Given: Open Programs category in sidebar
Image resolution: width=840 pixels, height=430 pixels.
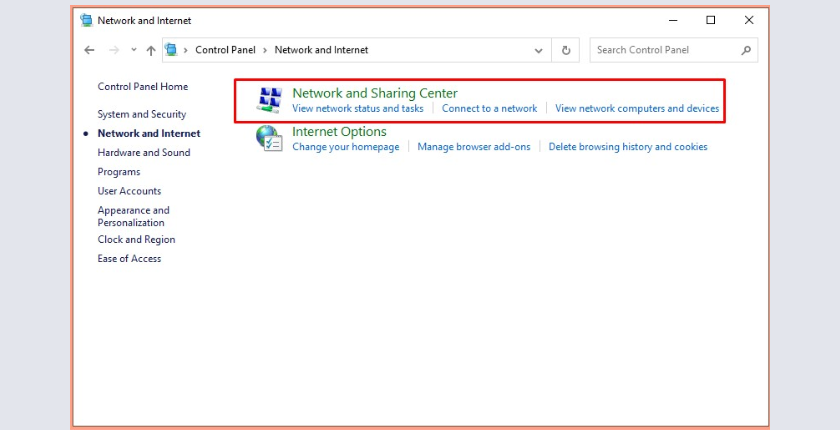Looking at the screenshot, I should [118, 172].
